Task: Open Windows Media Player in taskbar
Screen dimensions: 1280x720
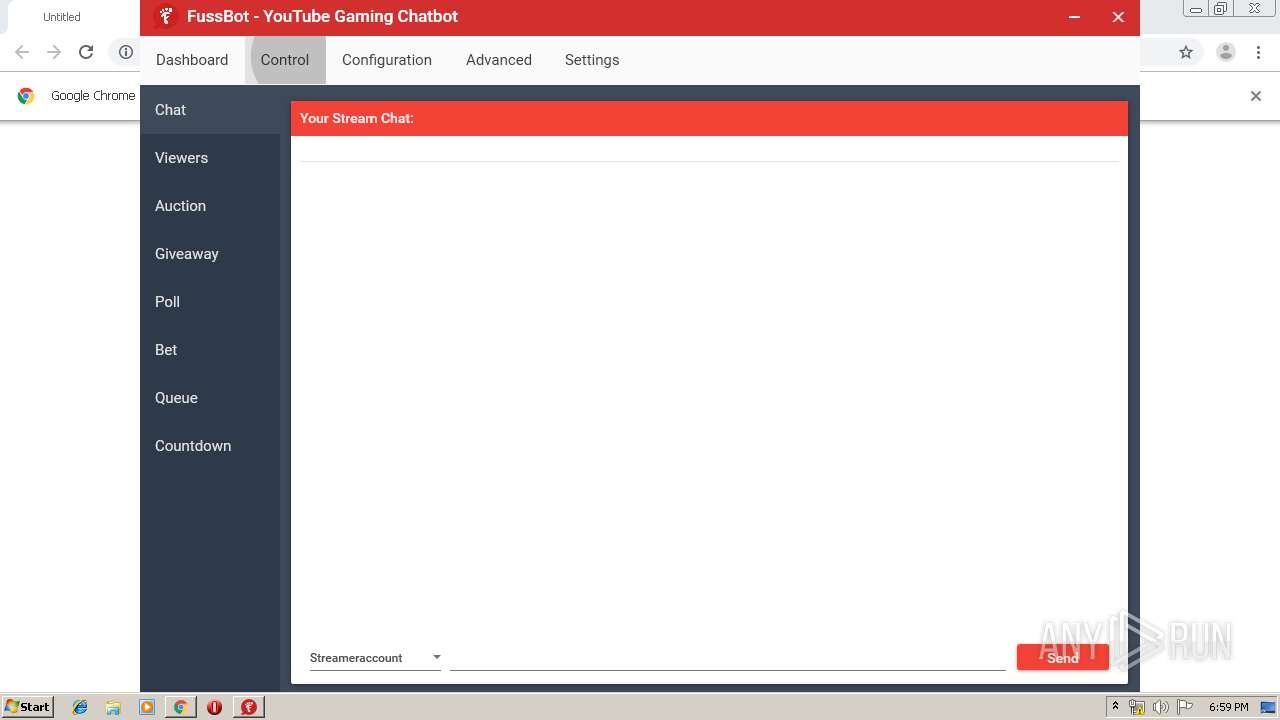Action: [147, 707]
